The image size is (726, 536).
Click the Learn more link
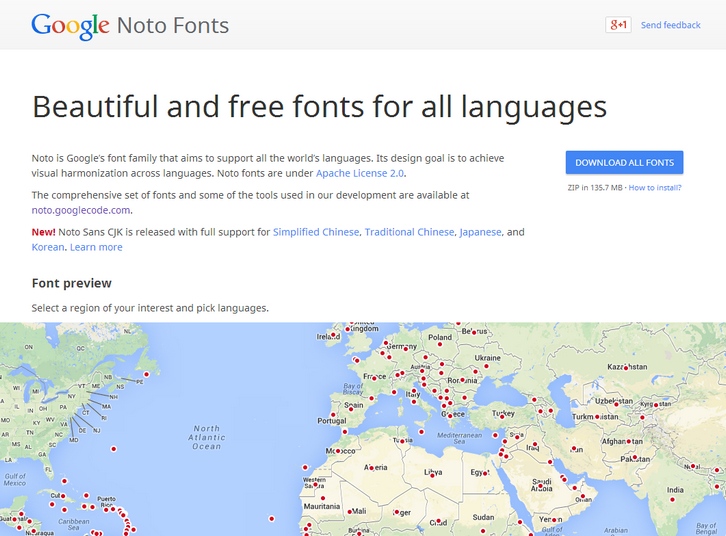[x=96, y=247]
